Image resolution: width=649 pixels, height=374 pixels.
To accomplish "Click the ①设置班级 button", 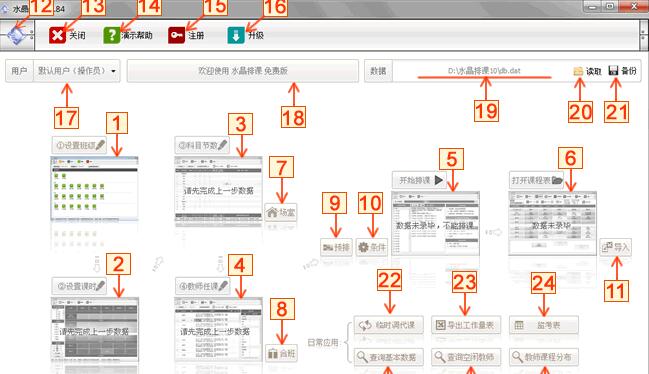I will (79, 145).
